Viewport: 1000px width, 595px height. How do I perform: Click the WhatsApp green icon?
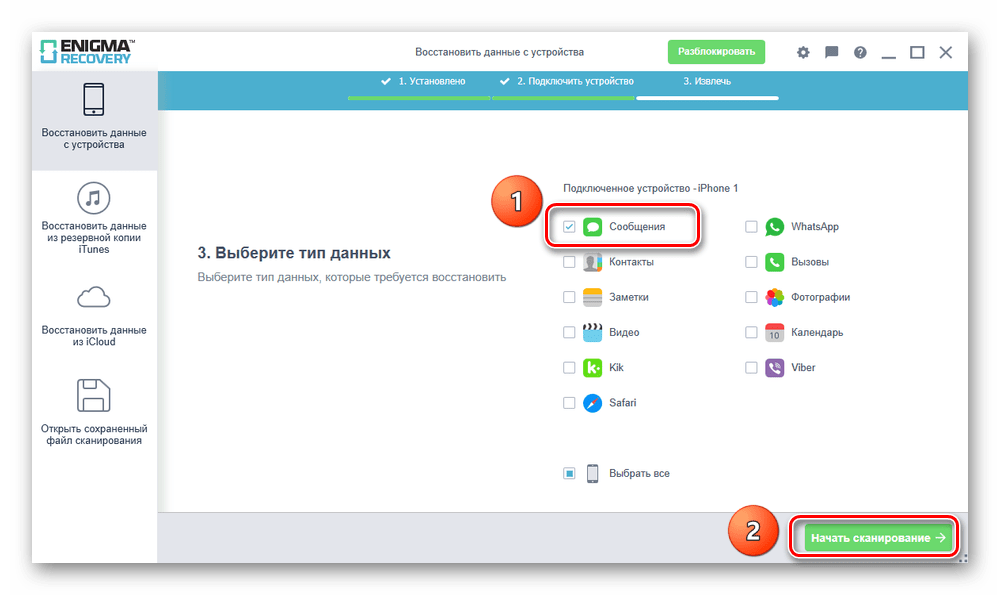coord(774,227)
